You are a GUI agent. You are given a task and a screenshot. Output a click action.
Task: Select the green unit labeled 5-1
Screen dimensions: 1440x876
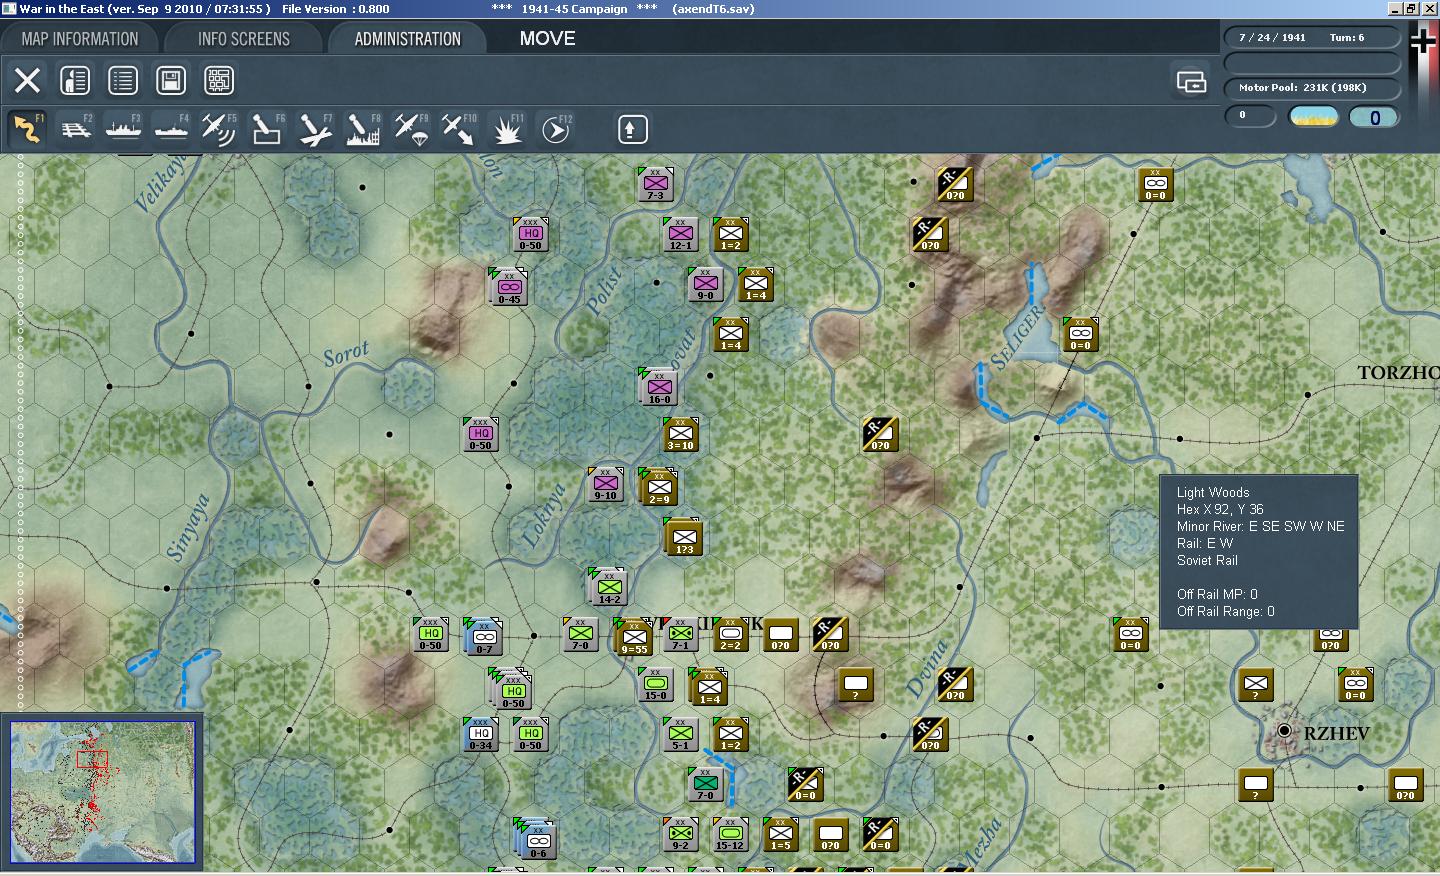pyautogui.click(x=680, y=735)
